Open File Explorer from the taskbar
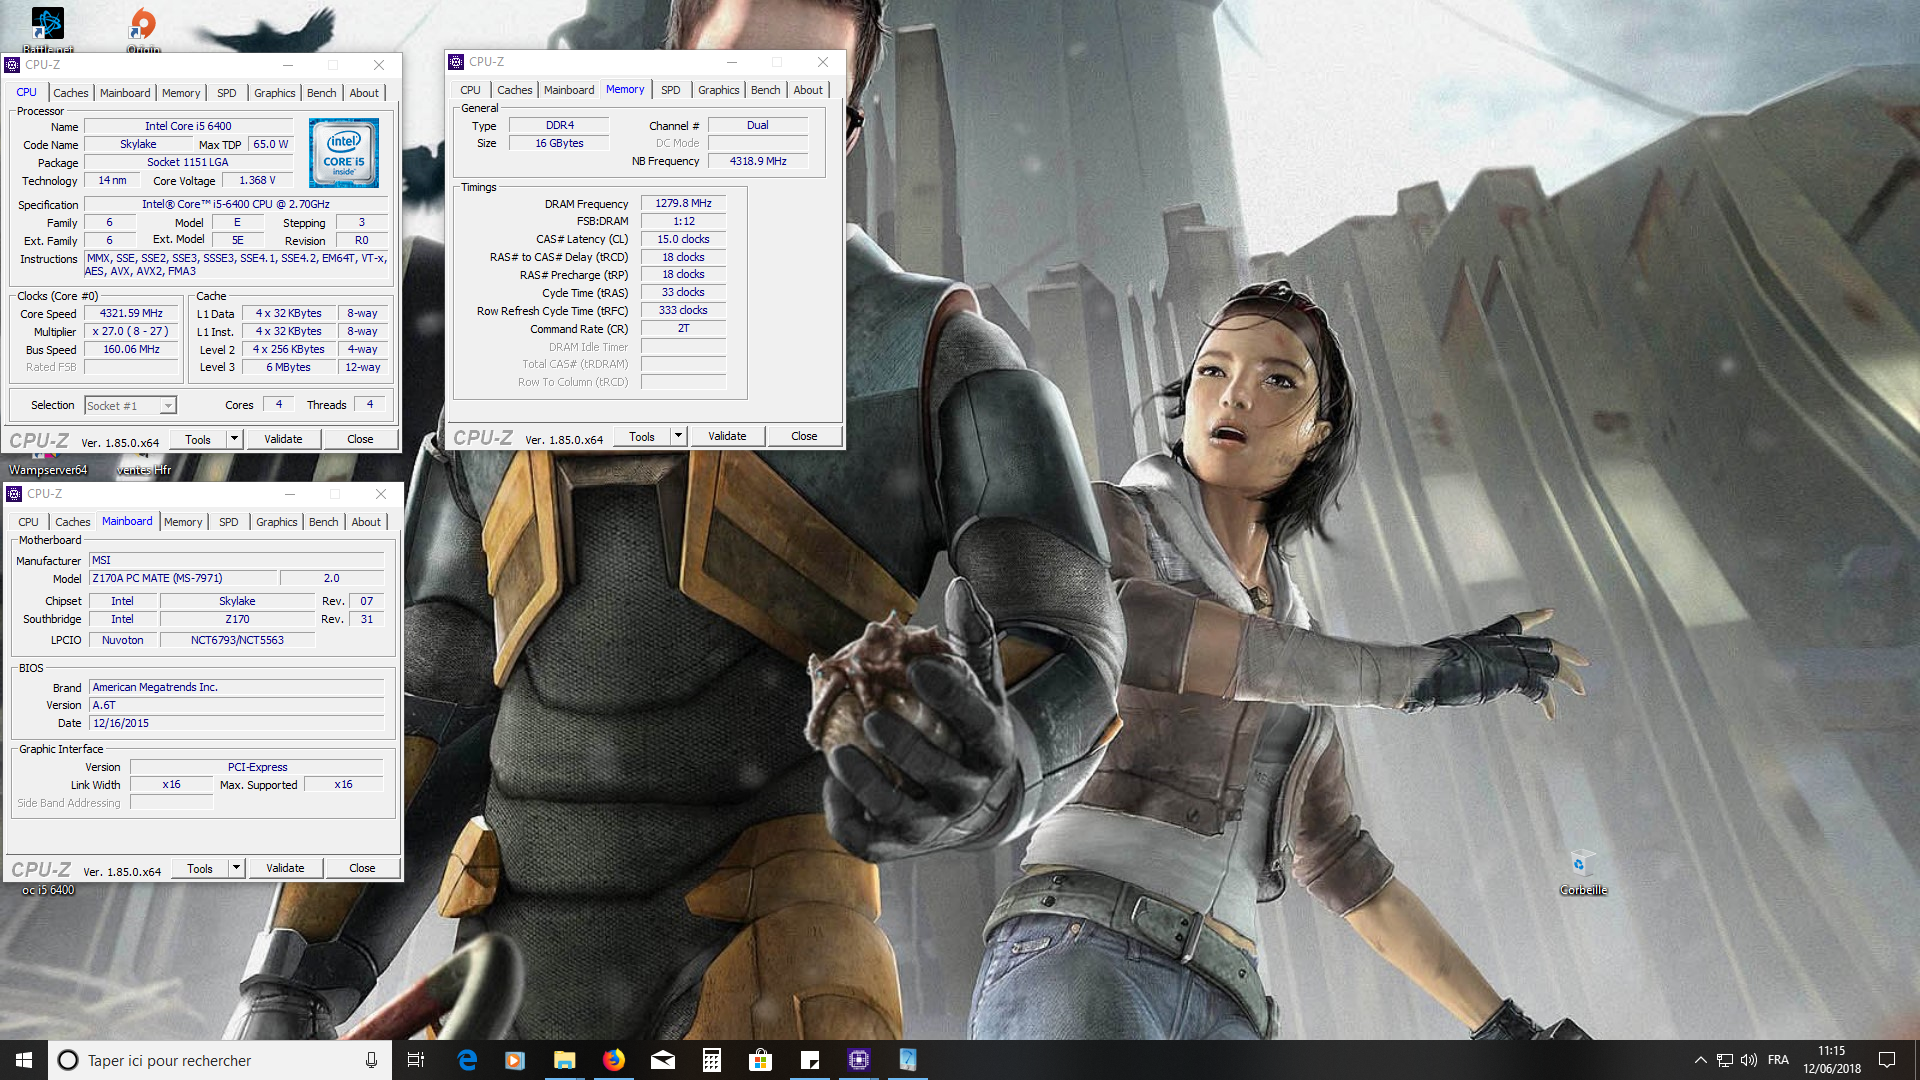 coord(564,1060)
